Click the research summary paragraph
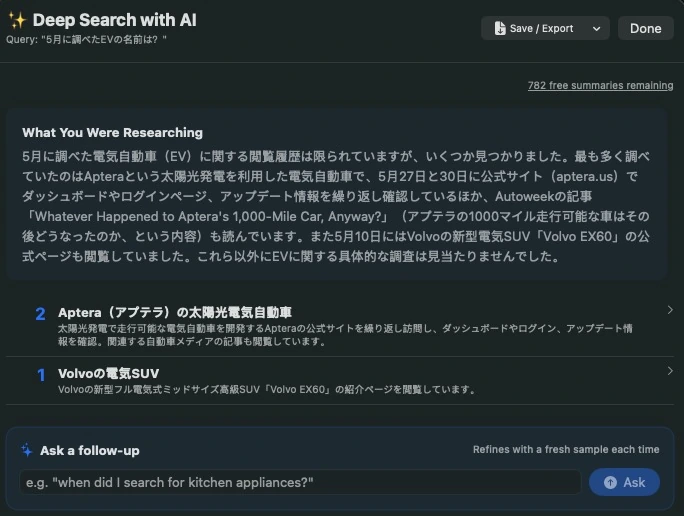This screenshot has width=684, height=516. [336, 206]
